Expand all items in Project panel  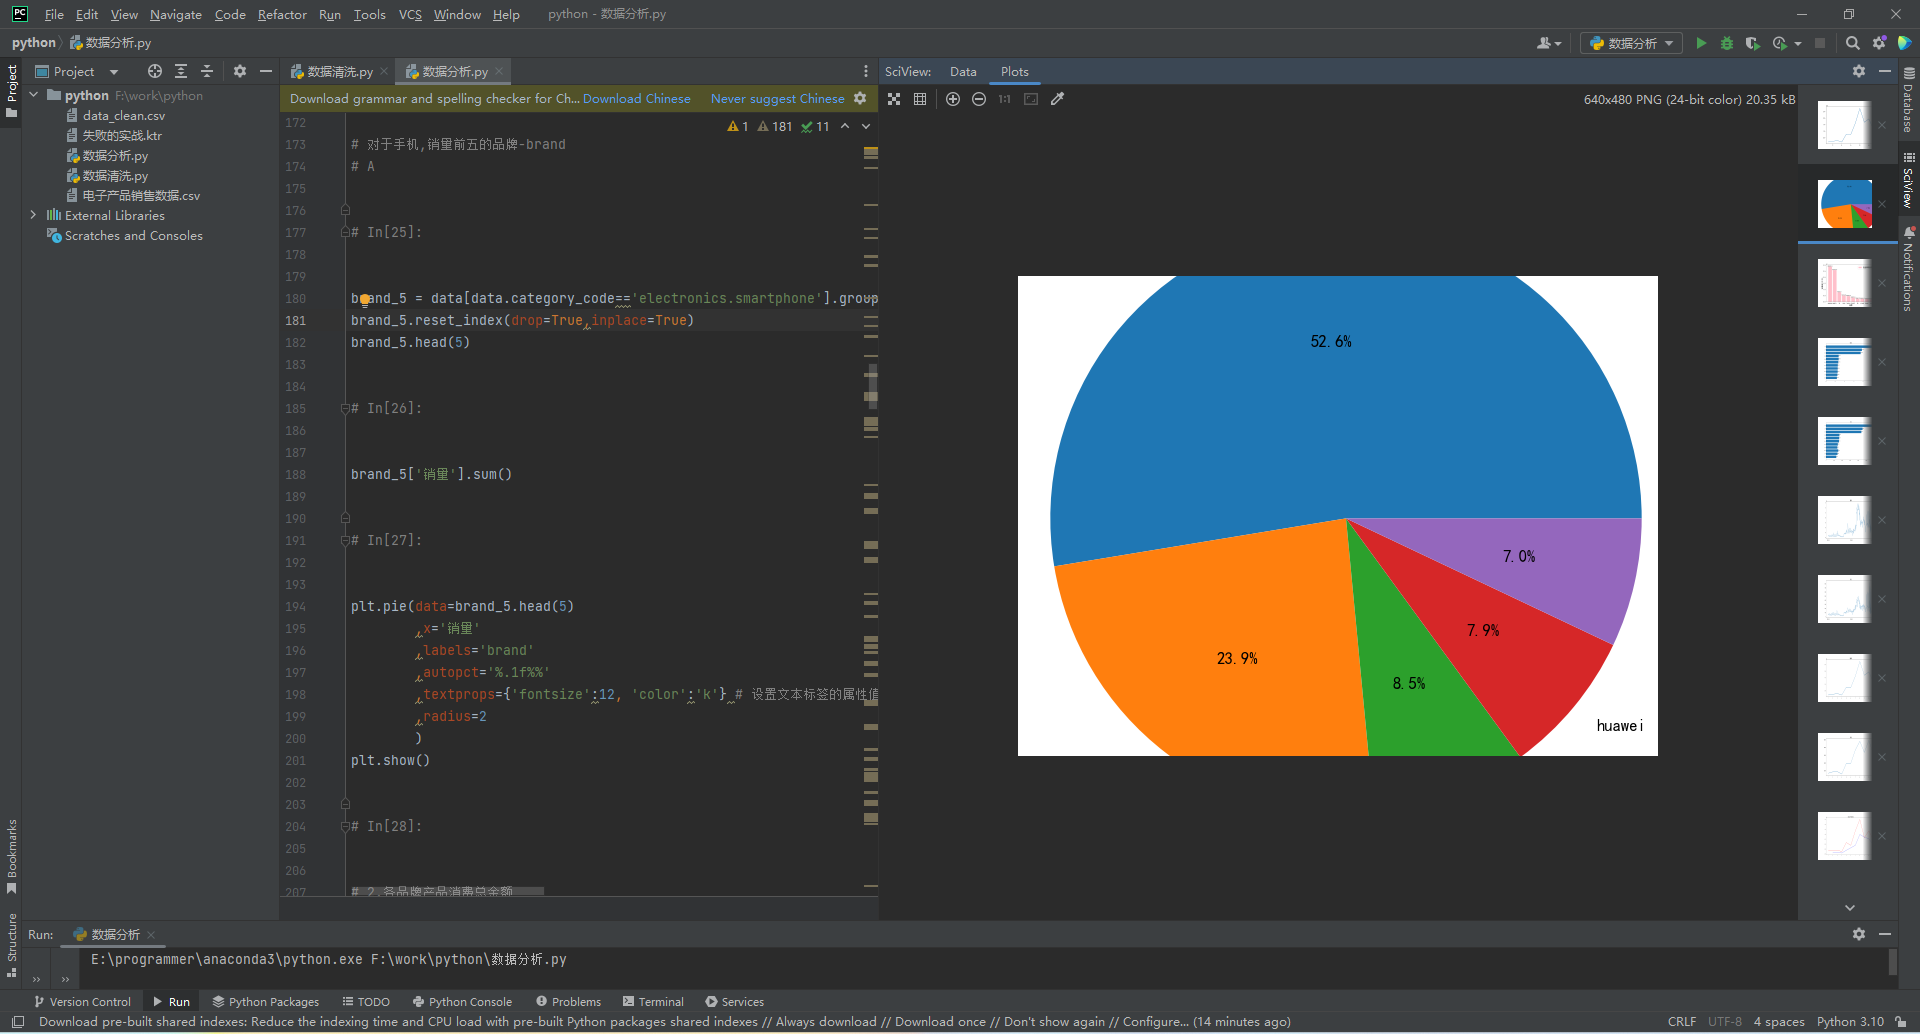181,71
